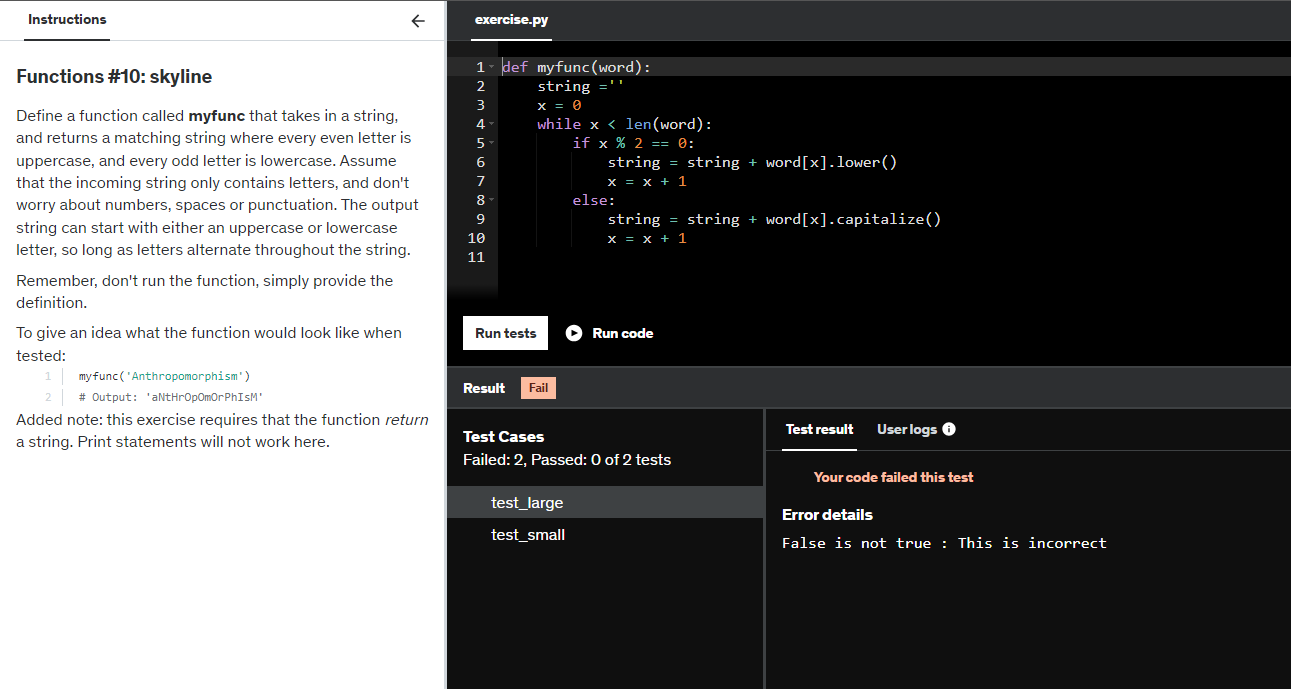Click the error details message text

pyautogui.click(x=943, y=542)
